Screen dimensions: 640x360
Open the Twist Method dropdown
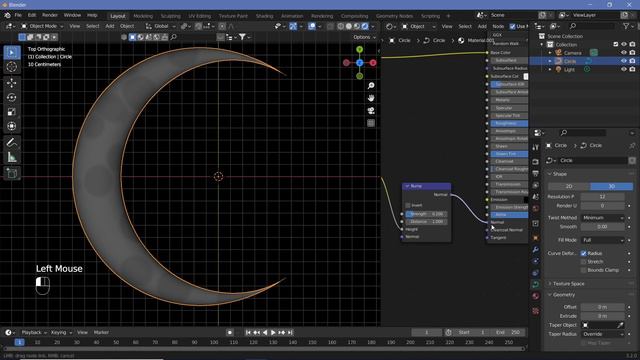(602, 218)
